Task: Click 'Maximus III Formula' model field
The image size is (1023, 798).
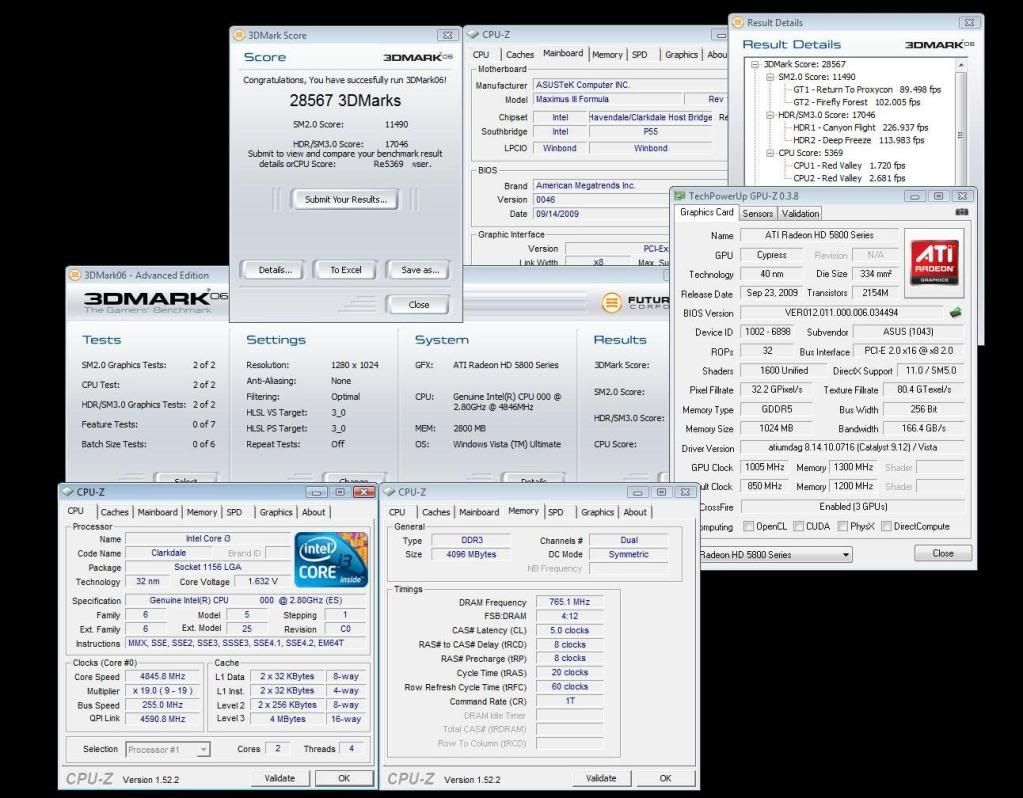Action: (608, 99)
